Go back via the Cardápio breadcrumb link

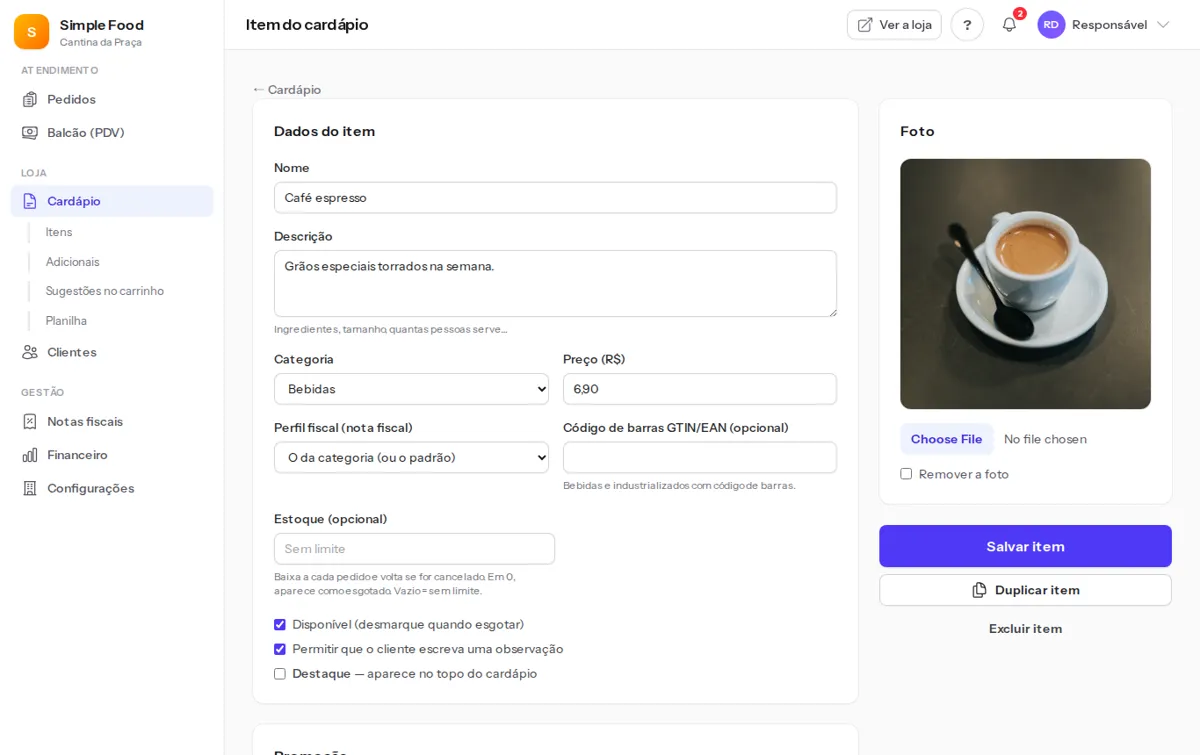[287, 89]
